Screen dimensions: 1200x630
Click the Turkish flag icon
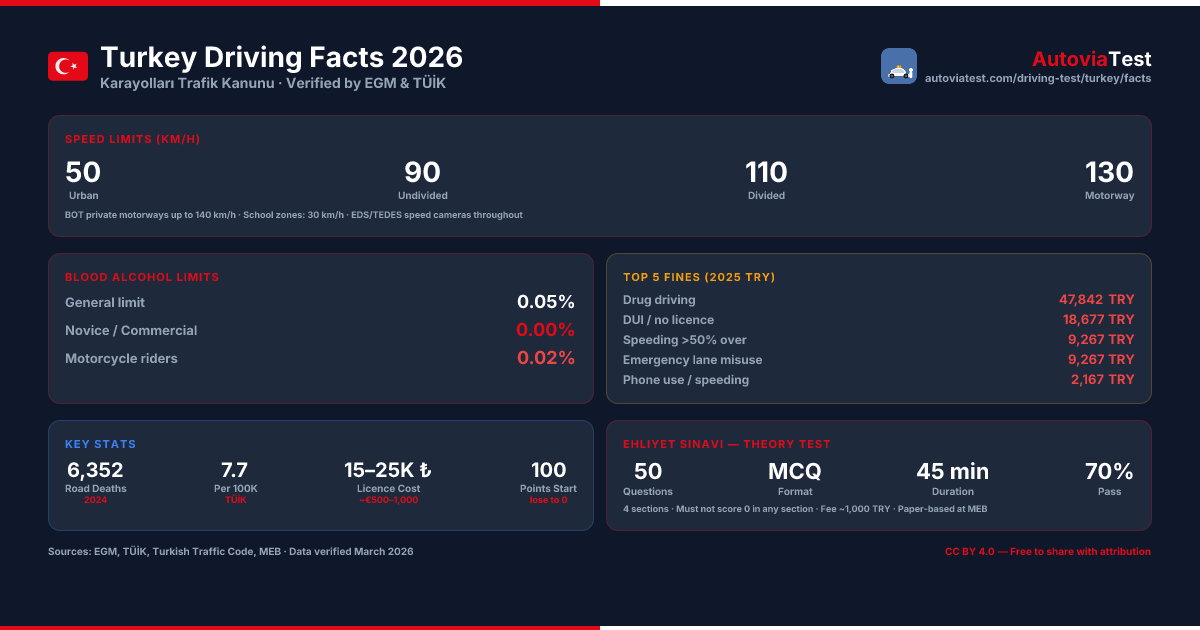tap(68, 66)
